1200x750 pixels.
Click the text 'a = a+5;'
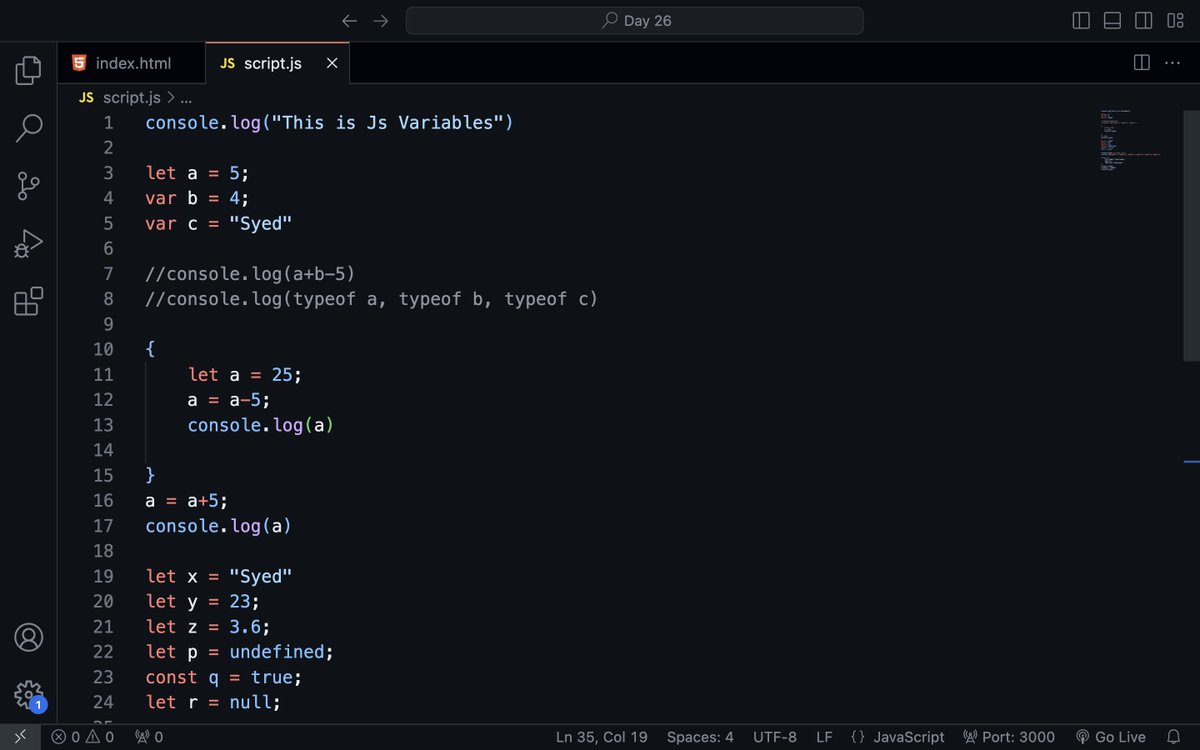187,500
